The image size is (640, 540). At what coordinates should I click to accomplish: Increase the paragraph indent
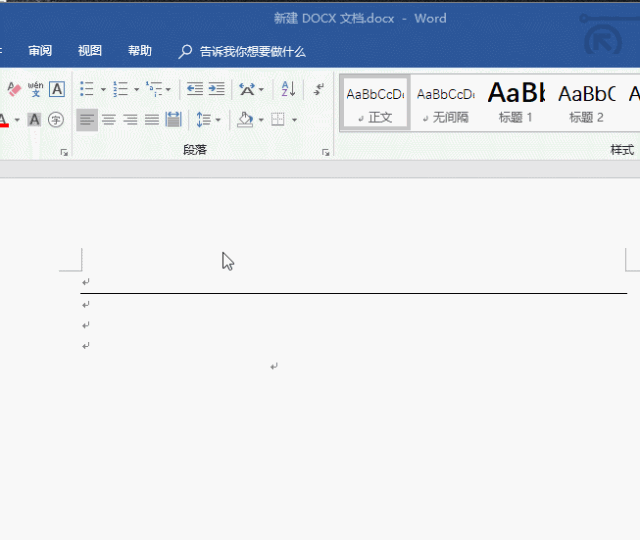(x=216, y=89)
